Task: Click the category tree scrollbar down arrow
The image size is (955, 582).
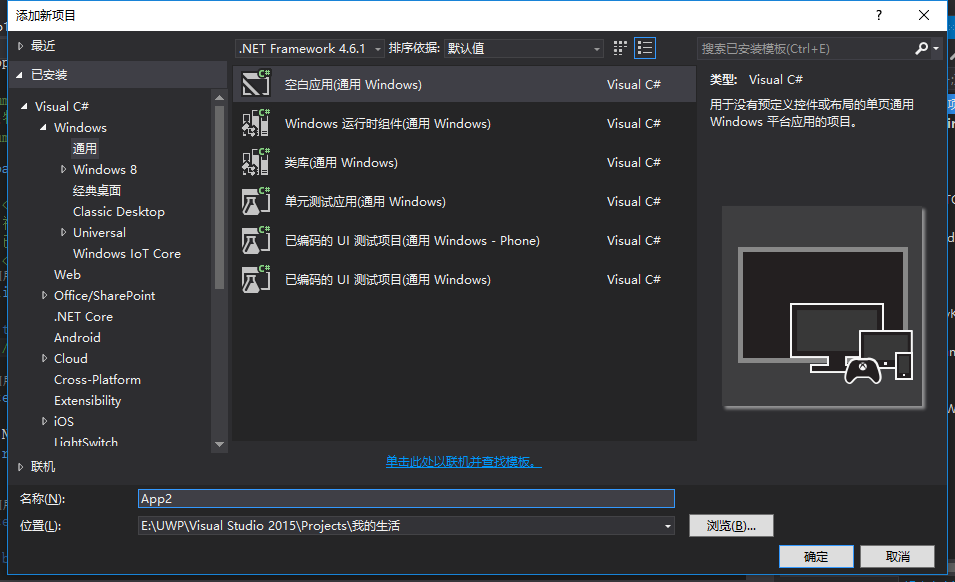Action: pyautogui.click(x=219, y=444)
